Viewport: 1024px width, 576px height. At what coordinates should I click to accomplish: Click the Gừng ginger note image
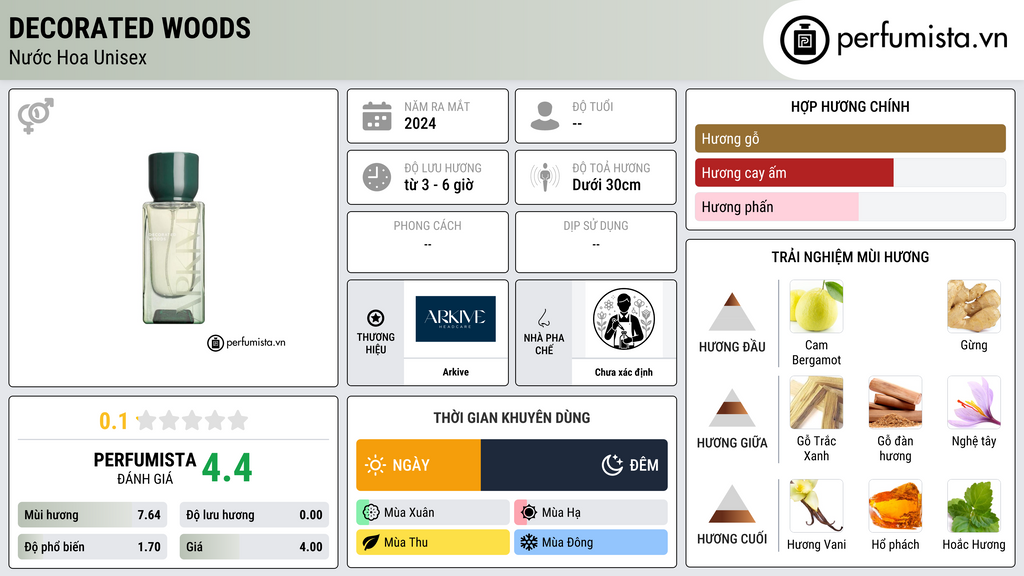coord(974,307)
